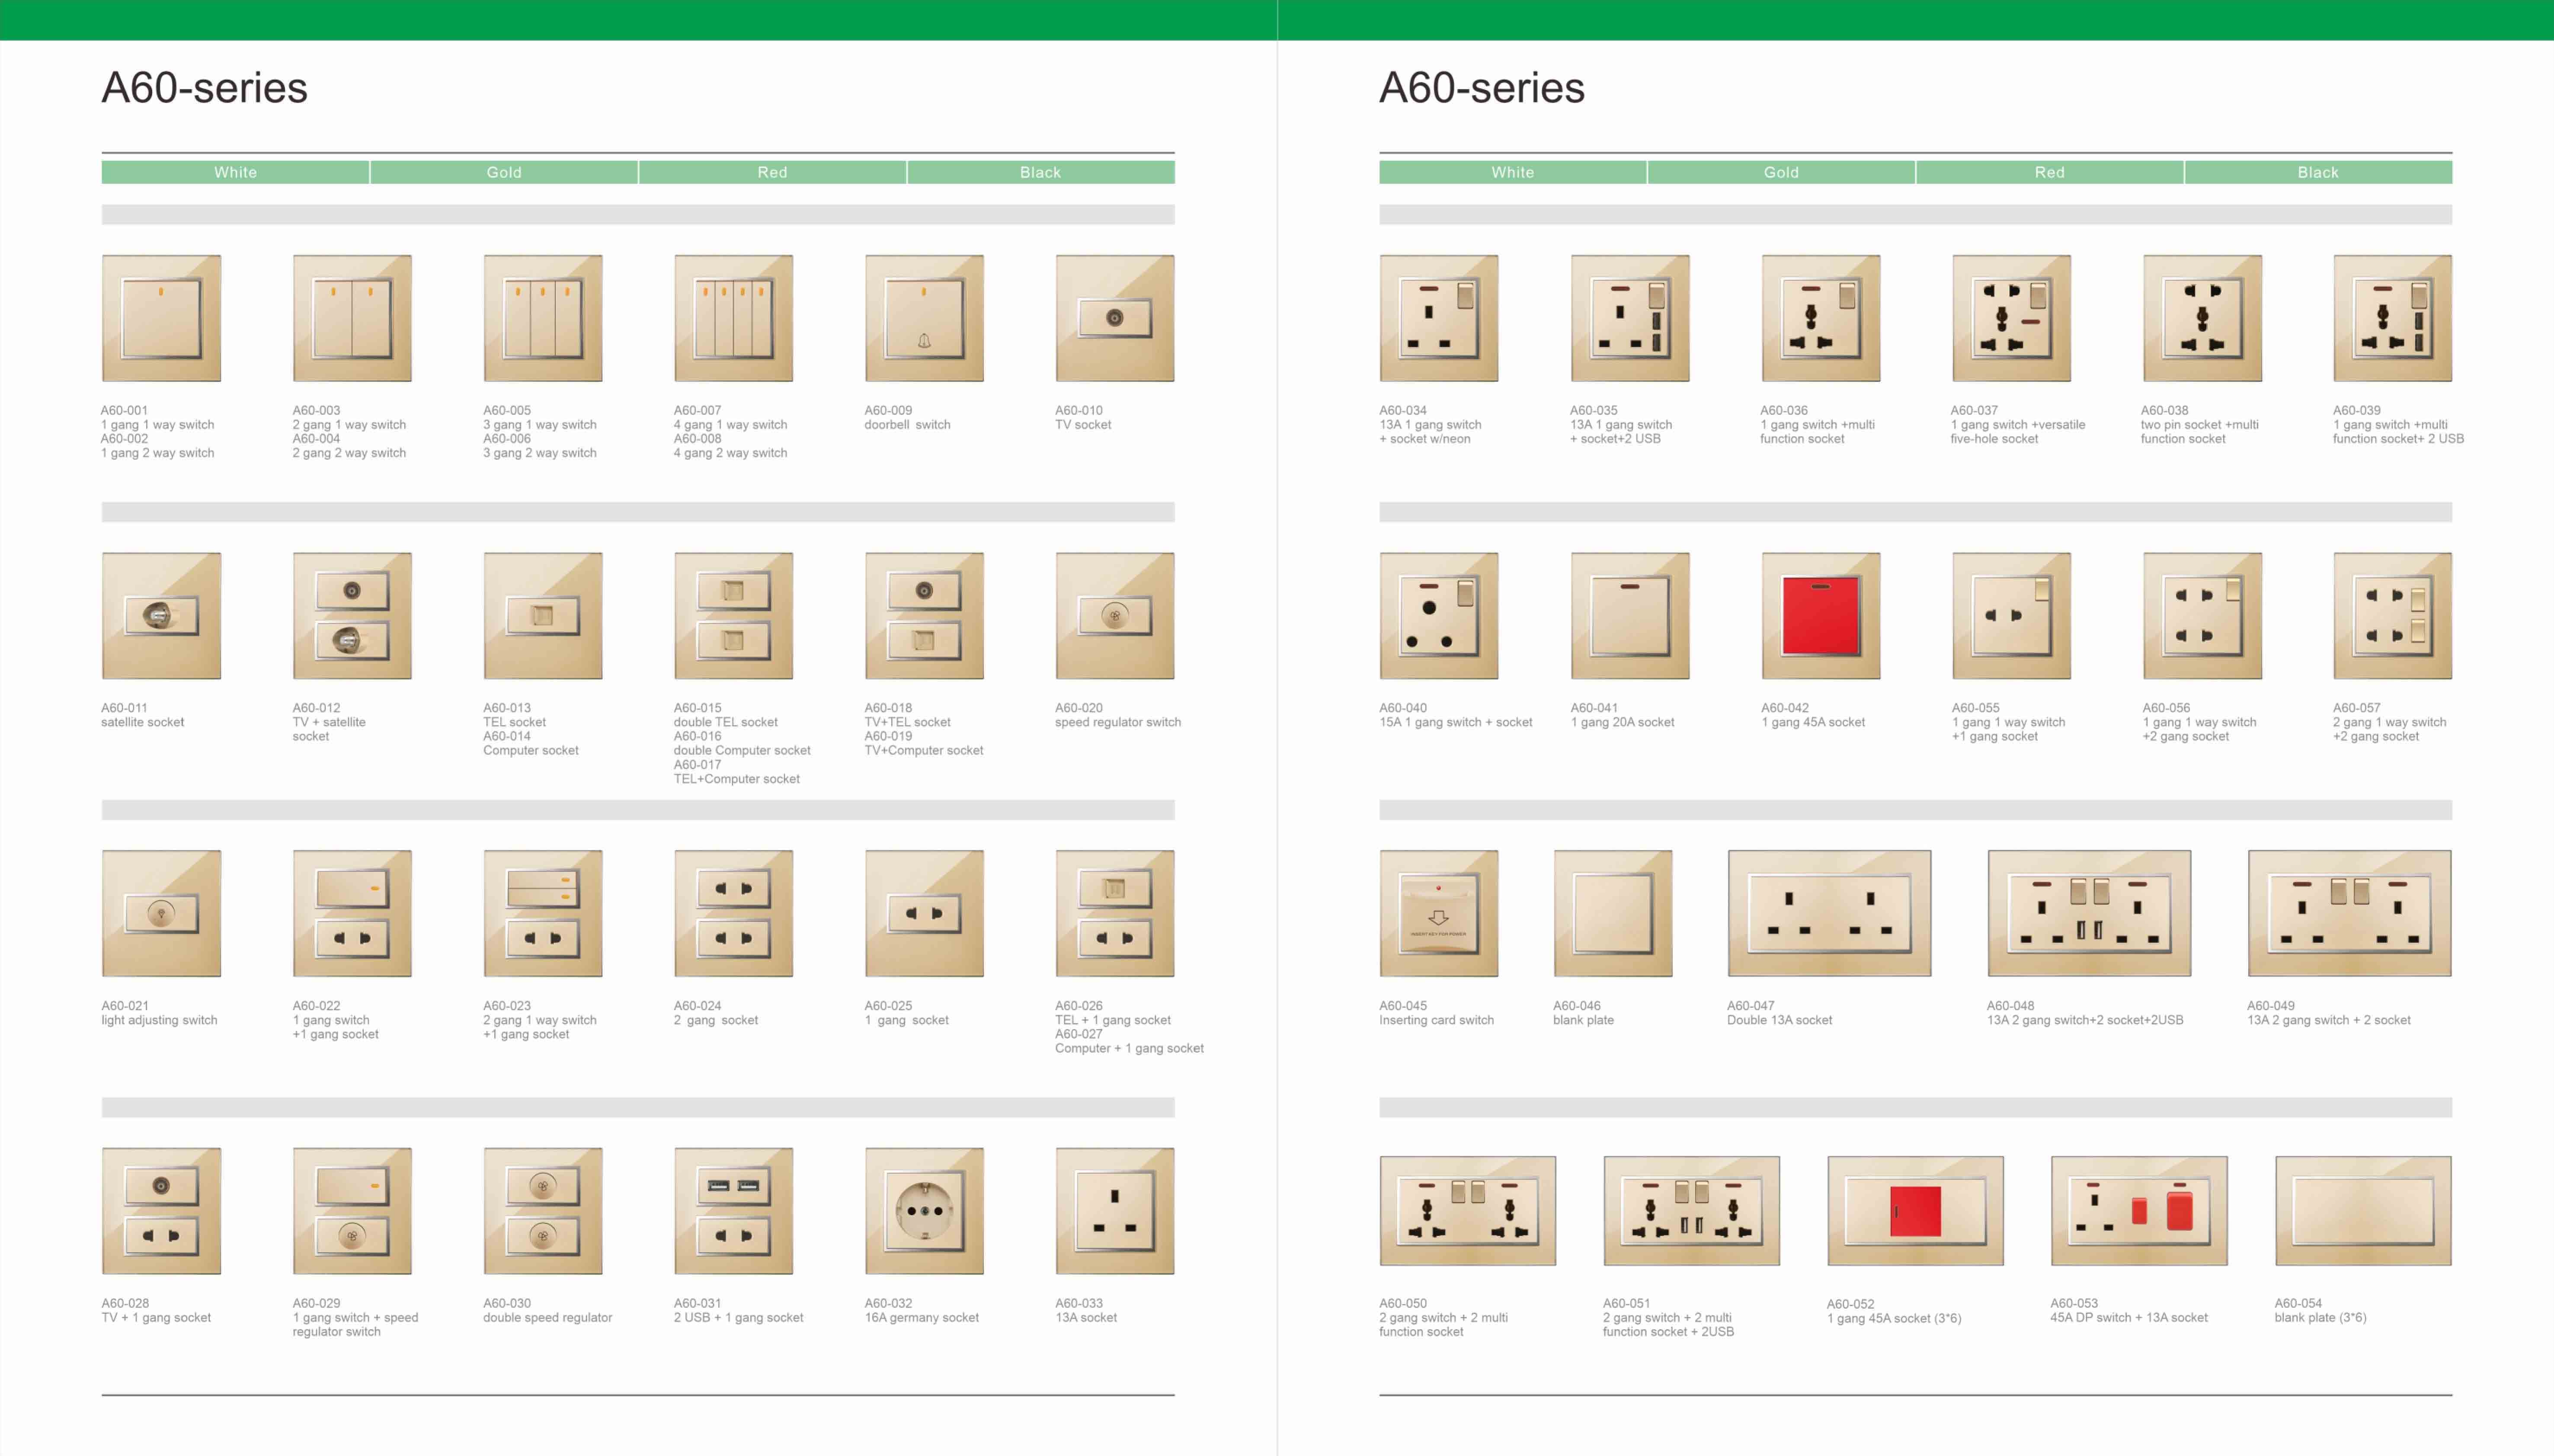
Task: Open the A60-039 multi function 2 USB image
Action: coord(2393,318)
